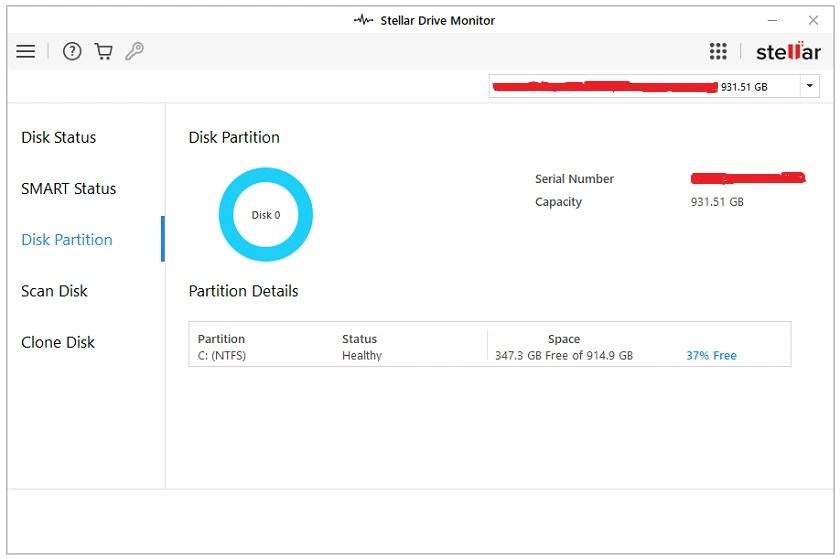840x559 pixels.
Task: Click the Stellar brand logo
Action: tap(788, 51)
